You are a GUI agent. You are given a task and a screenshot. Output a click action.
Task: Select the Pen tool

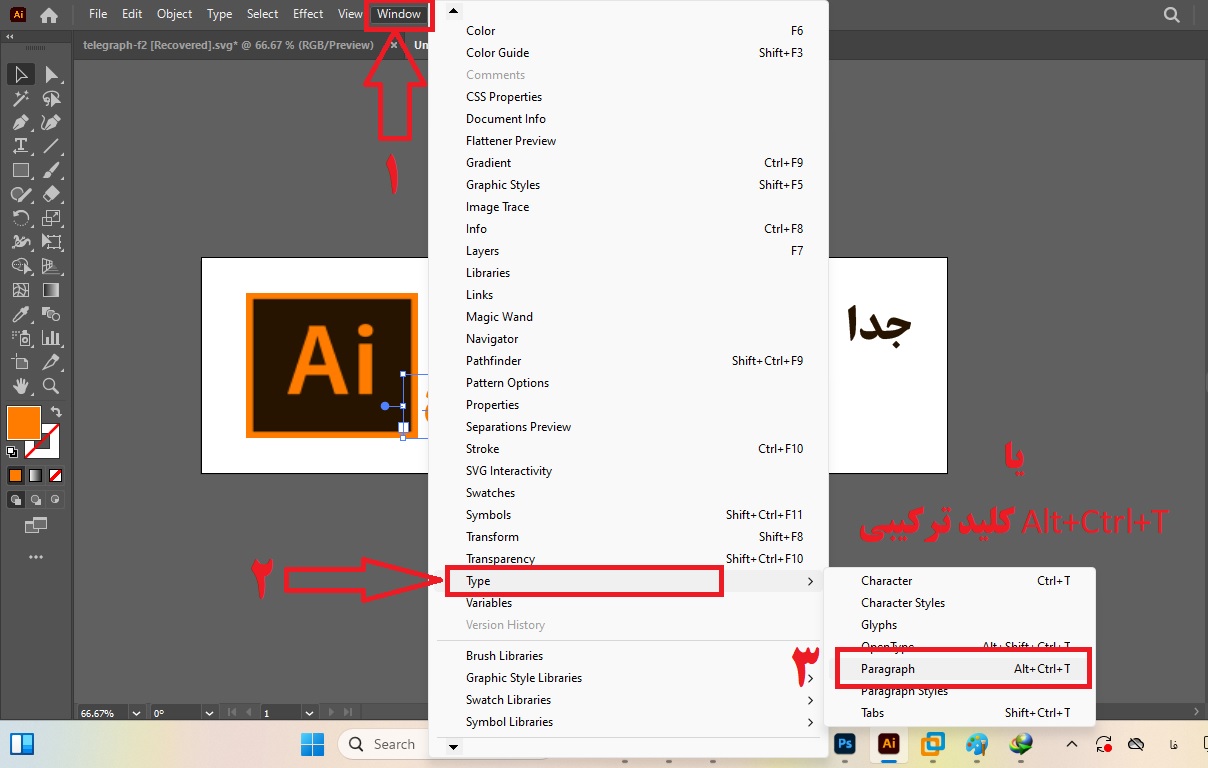click(20, 122)
